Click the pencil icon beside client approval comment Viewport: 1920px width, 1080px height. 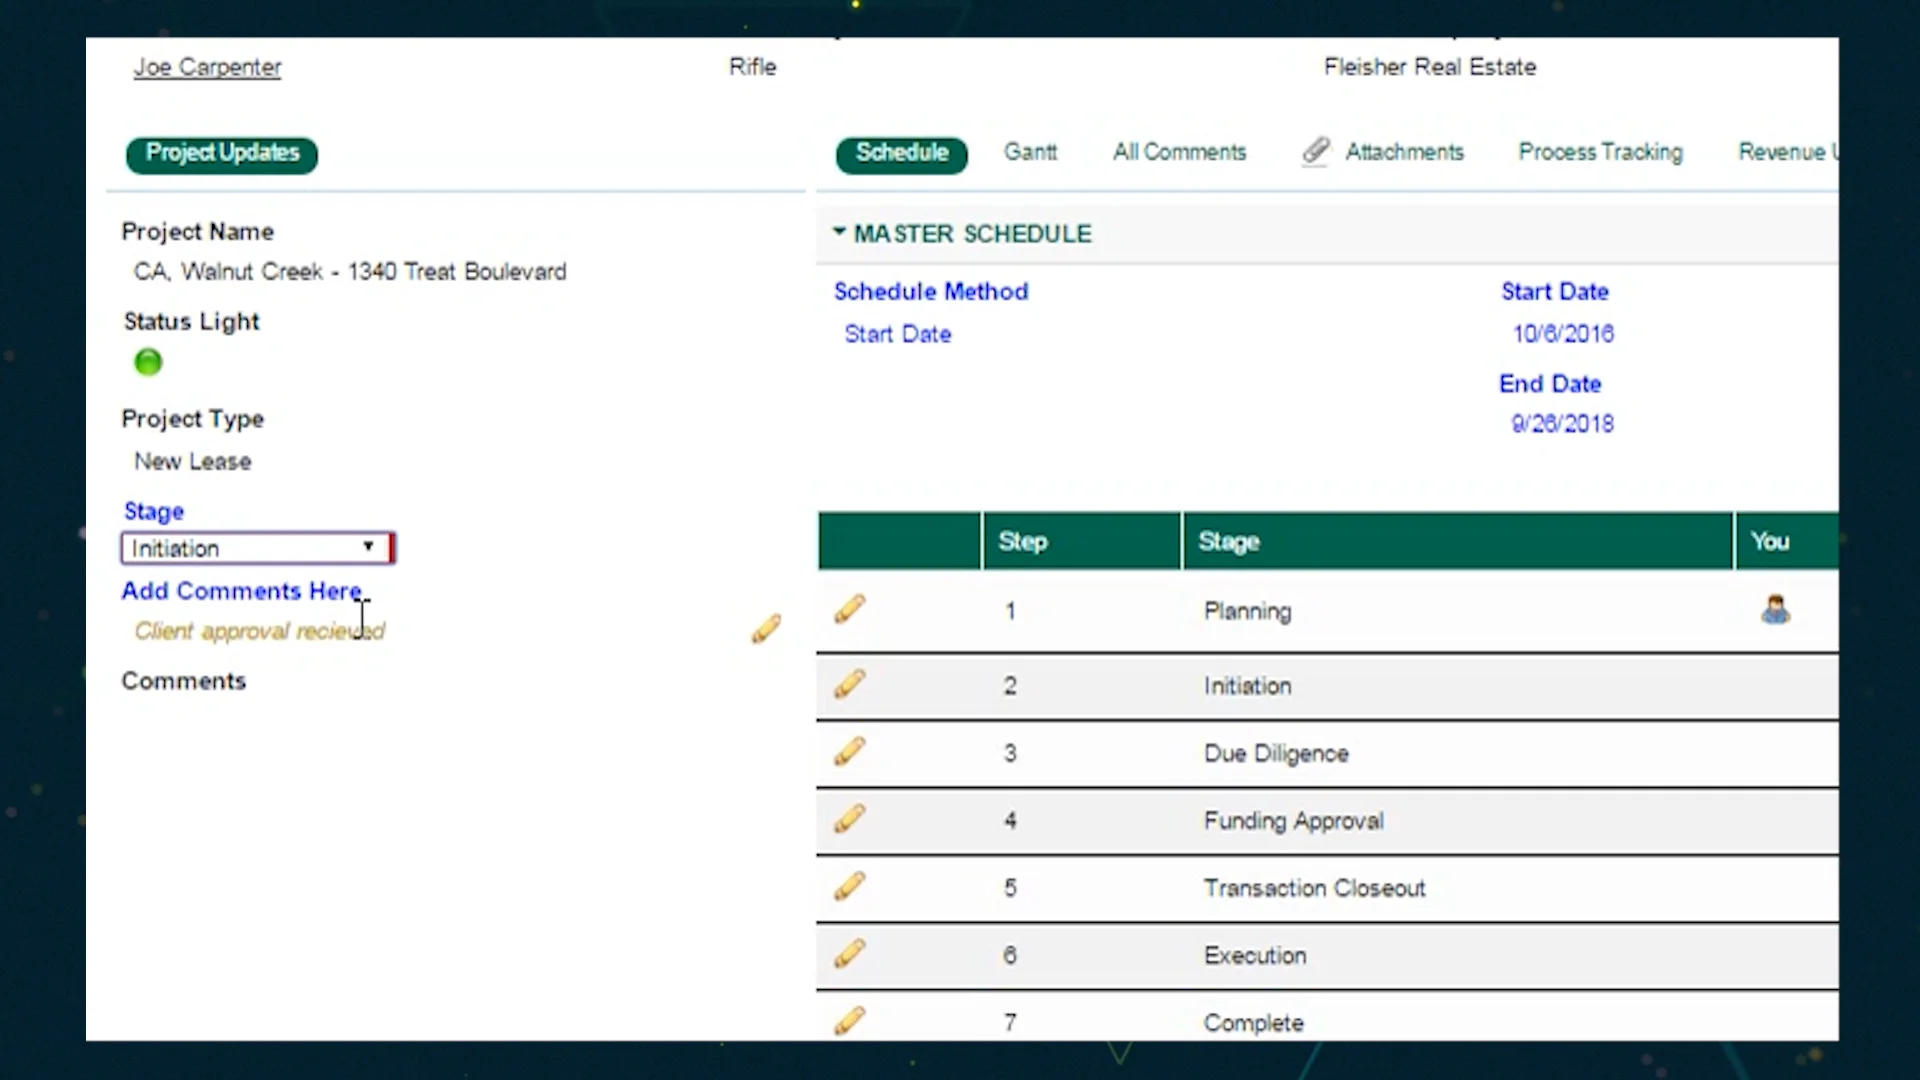point(767,629)
